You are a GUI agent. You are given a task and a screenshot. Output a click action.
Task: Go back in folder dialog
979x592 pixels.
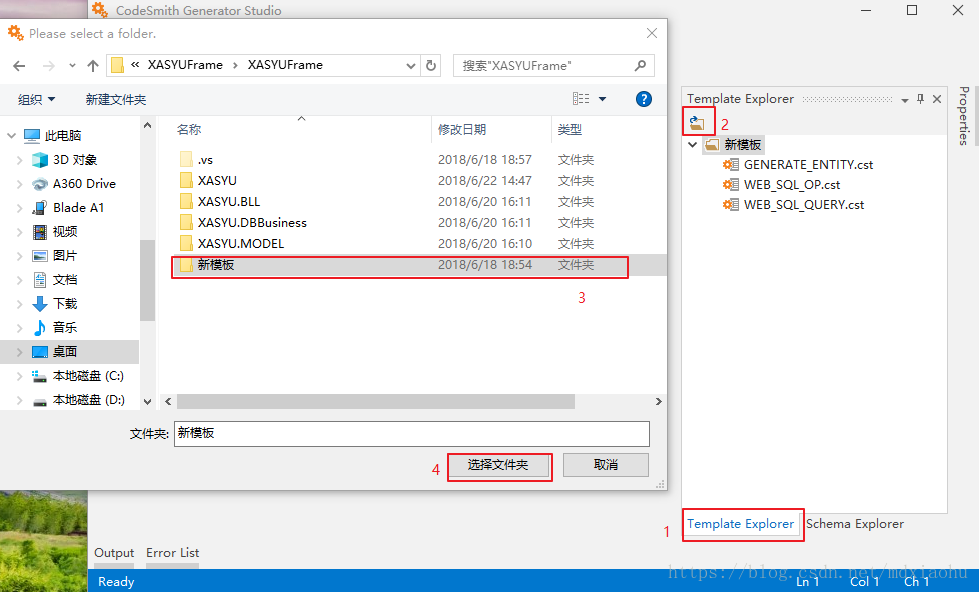[x=19, y=66]
